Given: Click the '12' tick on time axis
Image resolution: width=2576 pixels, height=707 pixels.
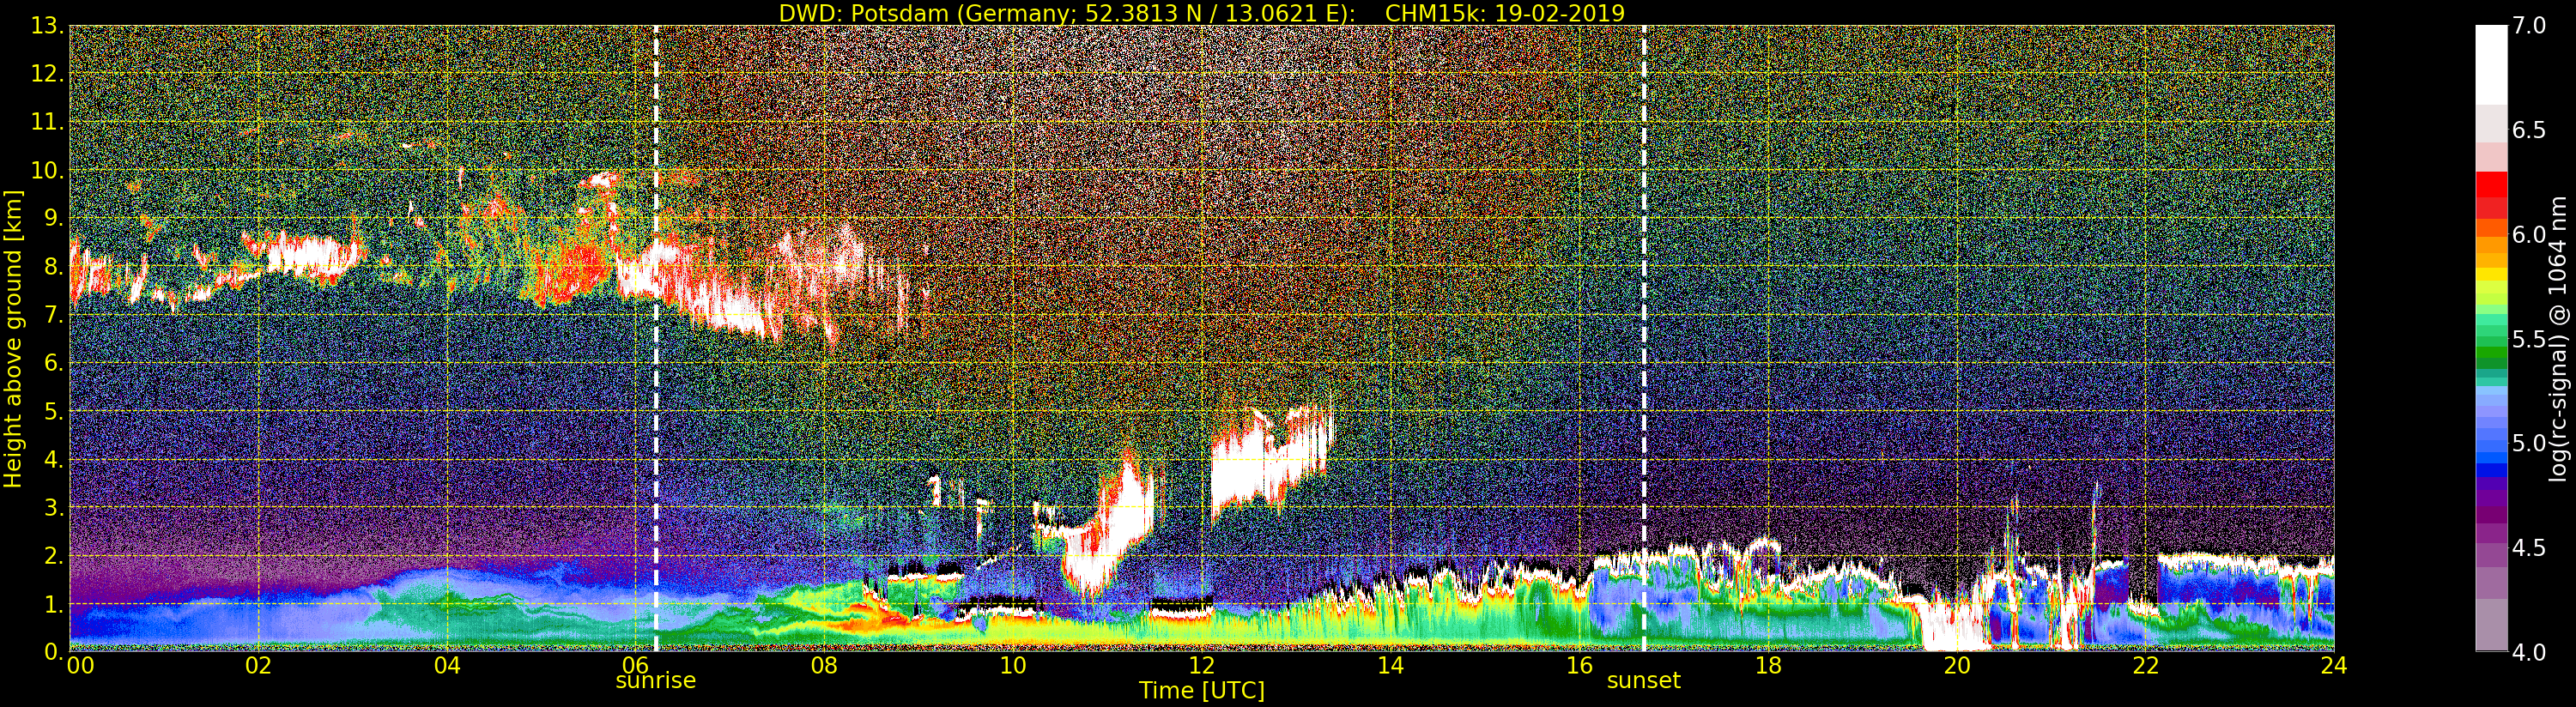Looking at the screenshot, I should click(x=1202, y=665).
